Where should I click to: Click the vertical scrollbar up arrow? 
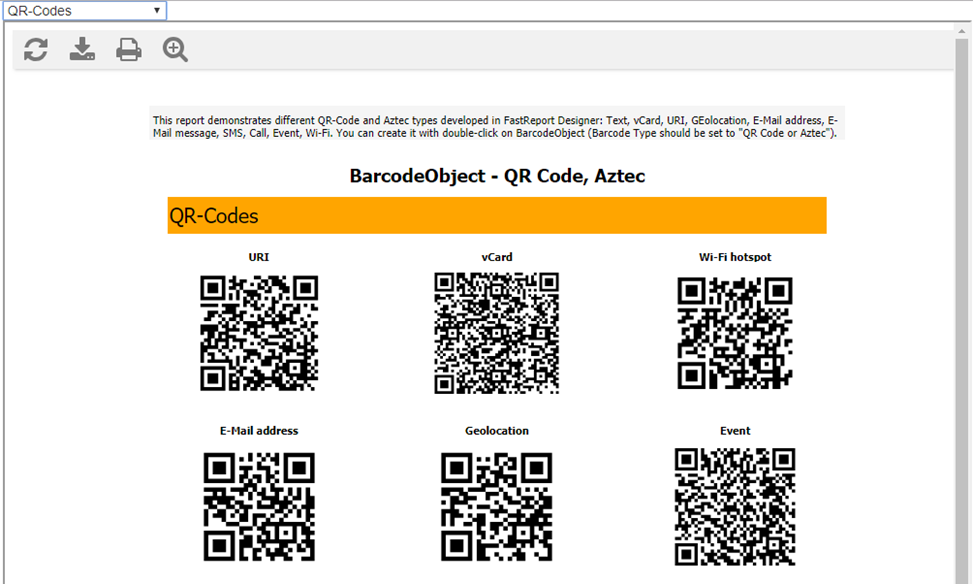[962, 30]
